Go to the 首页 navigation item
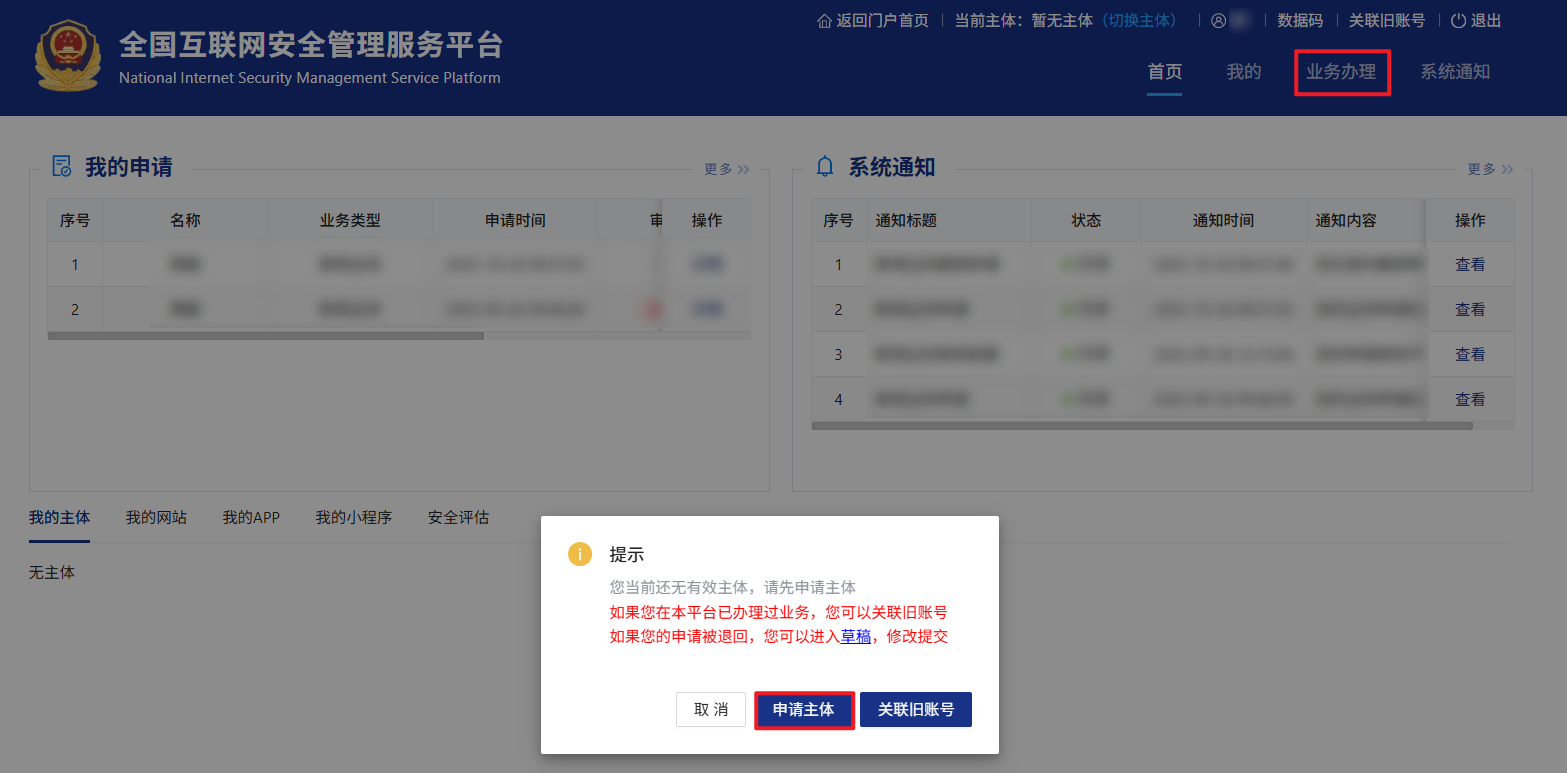 pos(1165,72)
